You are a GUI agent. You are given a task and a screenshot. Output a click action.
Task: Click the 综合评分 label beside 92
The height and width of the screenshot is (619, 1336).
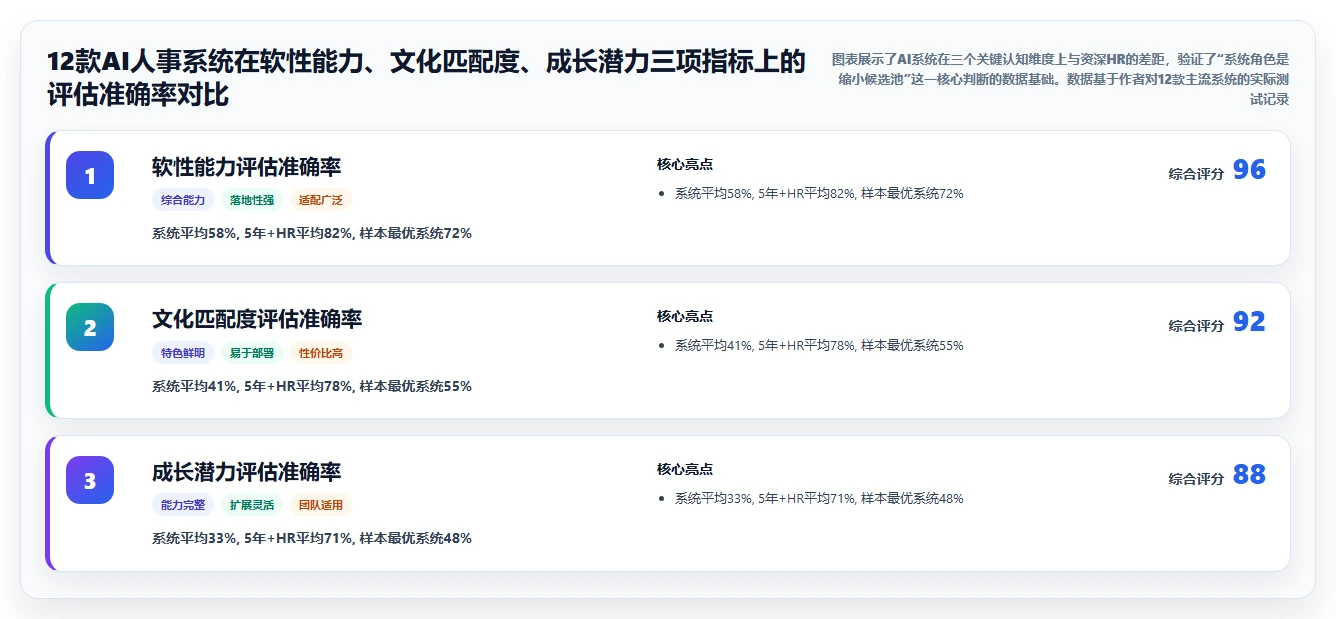[1196, 326]
